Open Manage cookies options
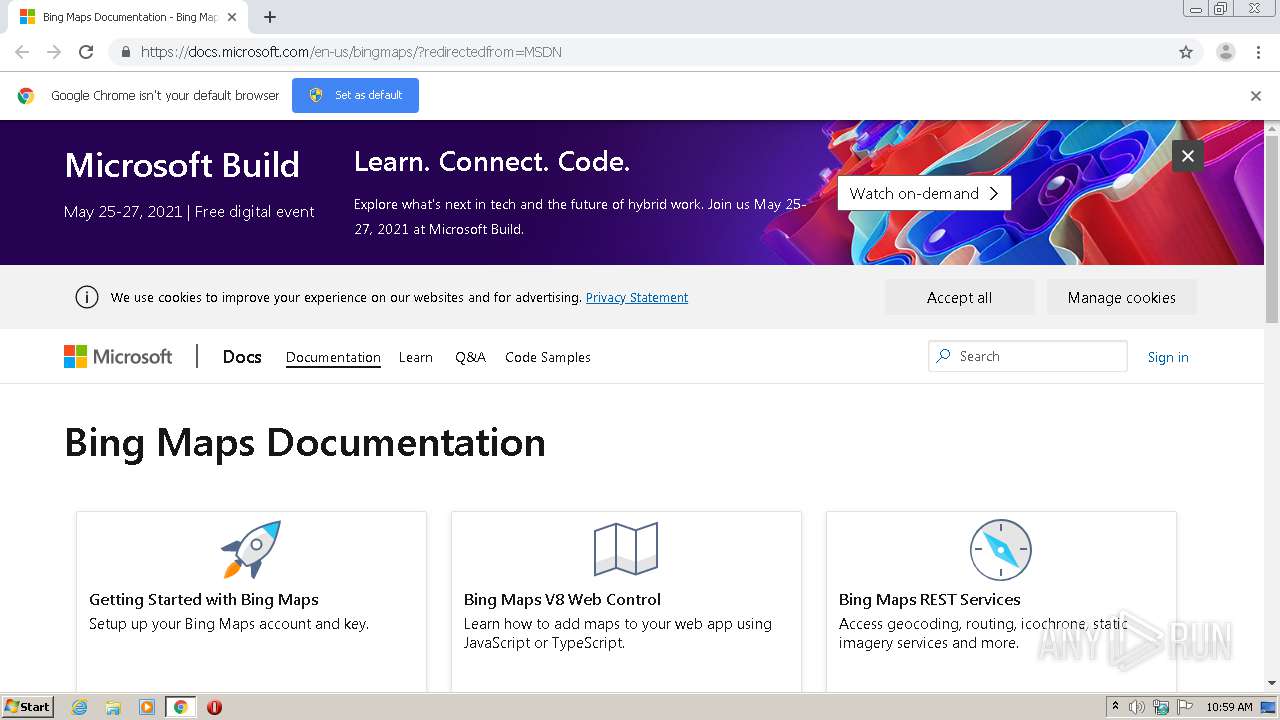This screenshot has height=720, width=1280. 1121,297
